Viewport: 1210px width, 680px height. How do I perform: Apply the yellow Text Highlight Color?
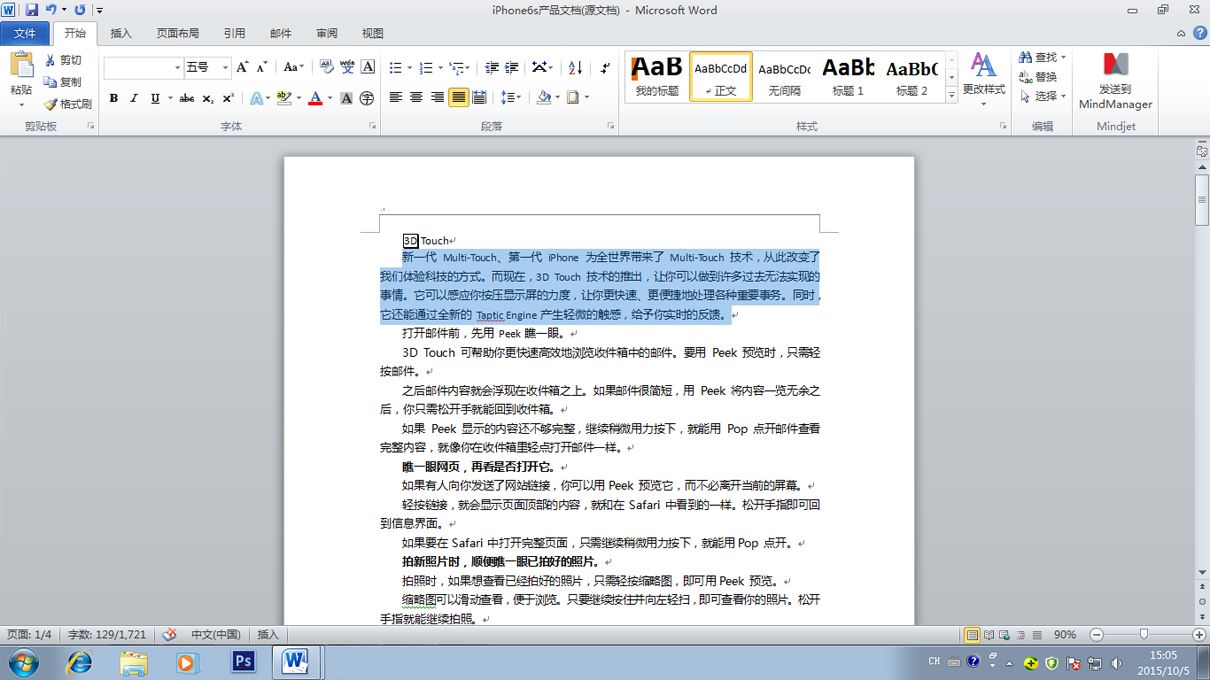point(284,98)
